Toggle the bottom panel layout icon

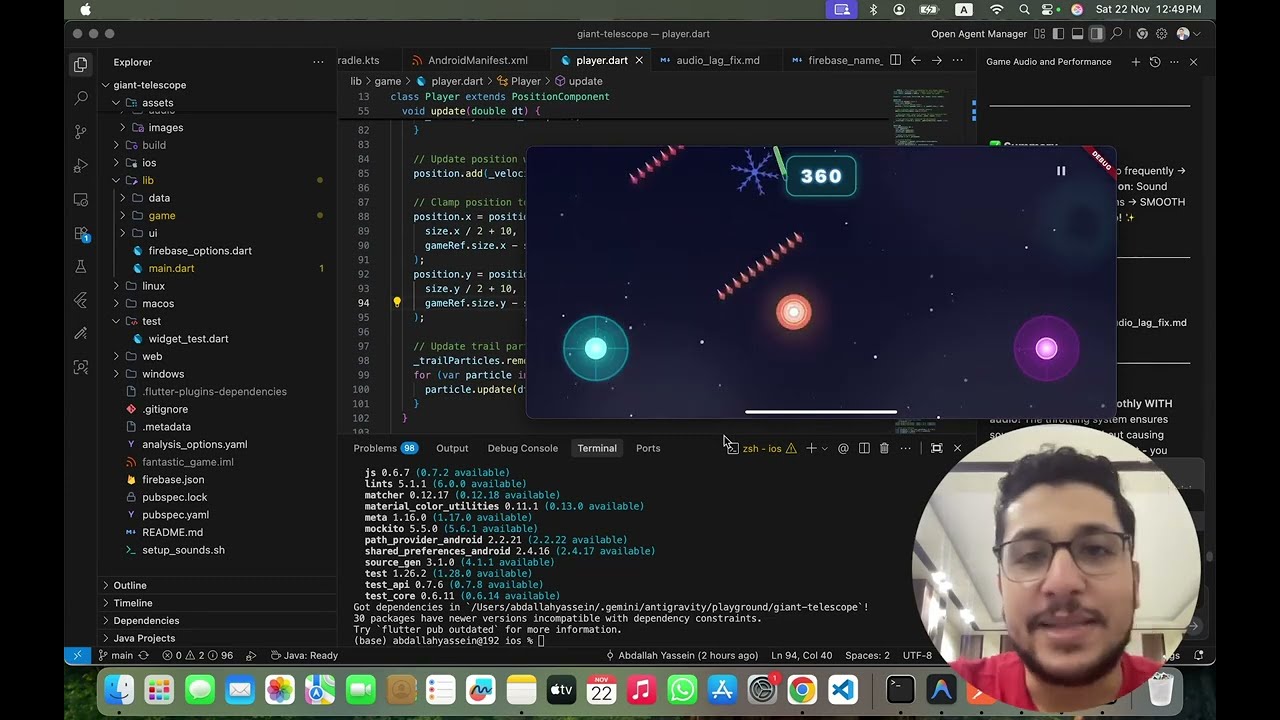1078,34
